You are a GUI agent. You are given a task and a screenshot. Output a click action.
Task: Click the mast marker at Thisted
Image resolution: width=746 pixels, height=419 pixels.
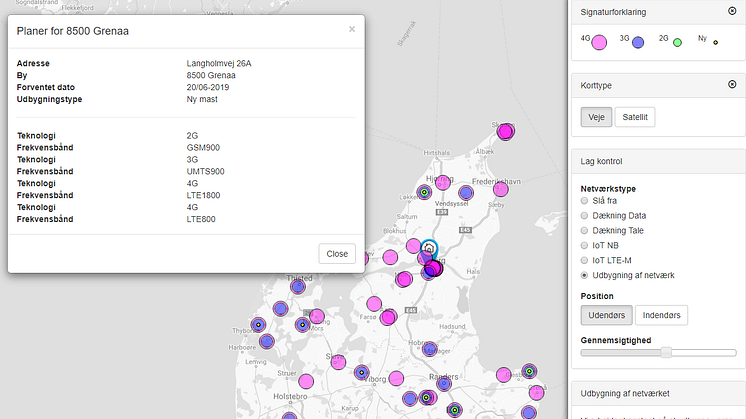tap(297, 286)
